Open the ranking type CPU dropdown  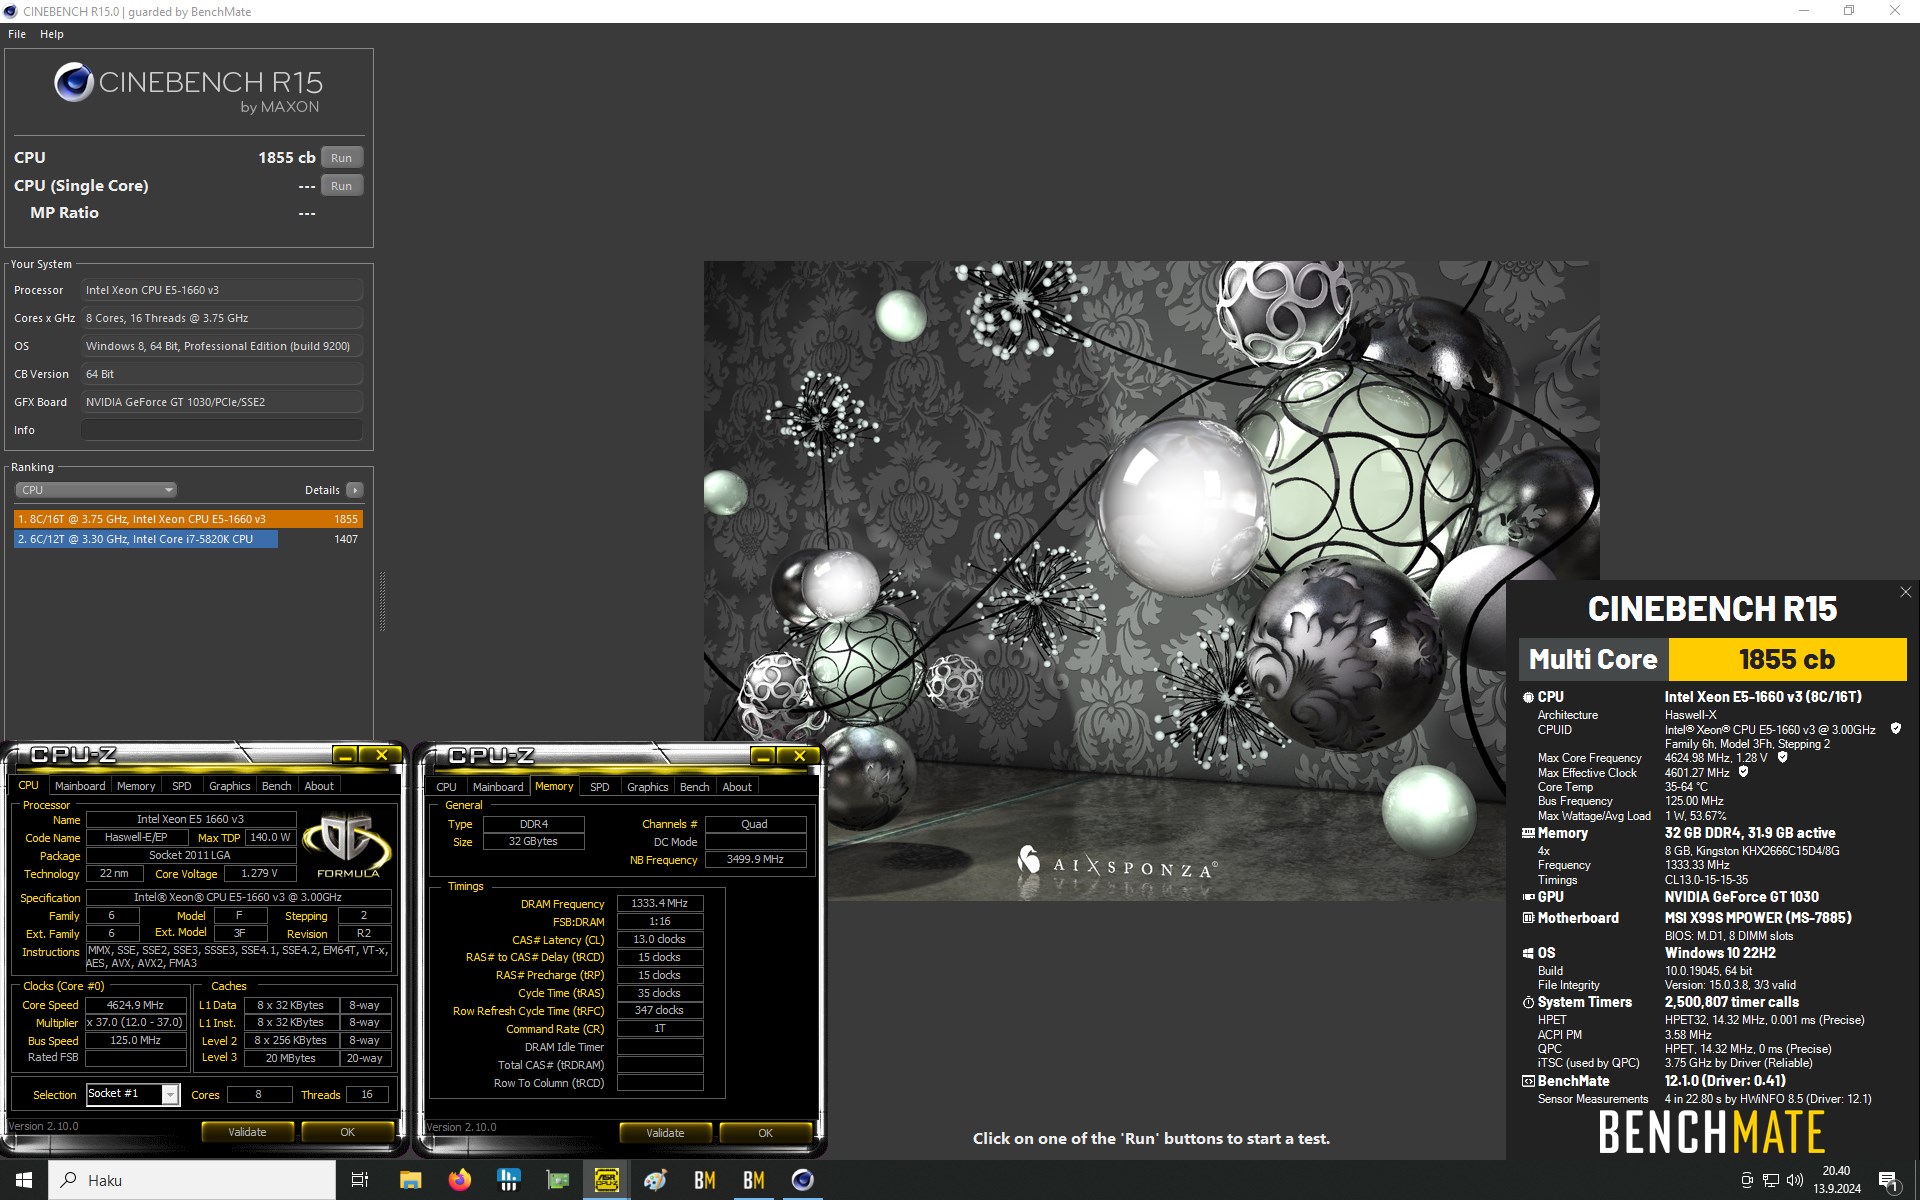[x=96, y=490]
